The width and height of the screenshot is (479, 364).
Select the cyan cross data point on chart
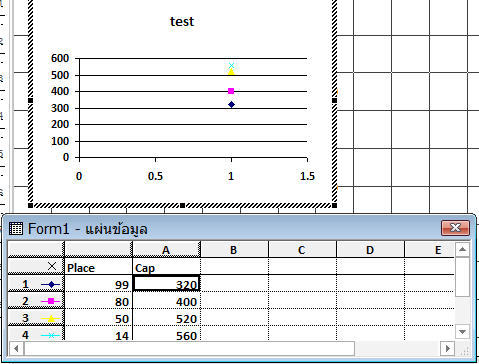pos(231,65)
